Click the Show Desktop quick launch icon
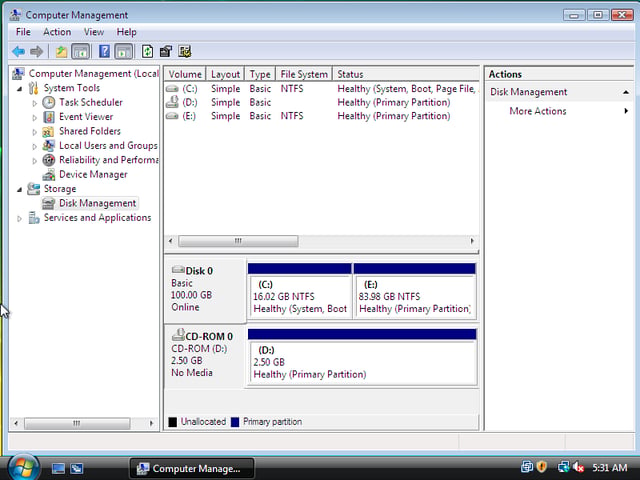640x480 pixels. click(x=58, y=469)
